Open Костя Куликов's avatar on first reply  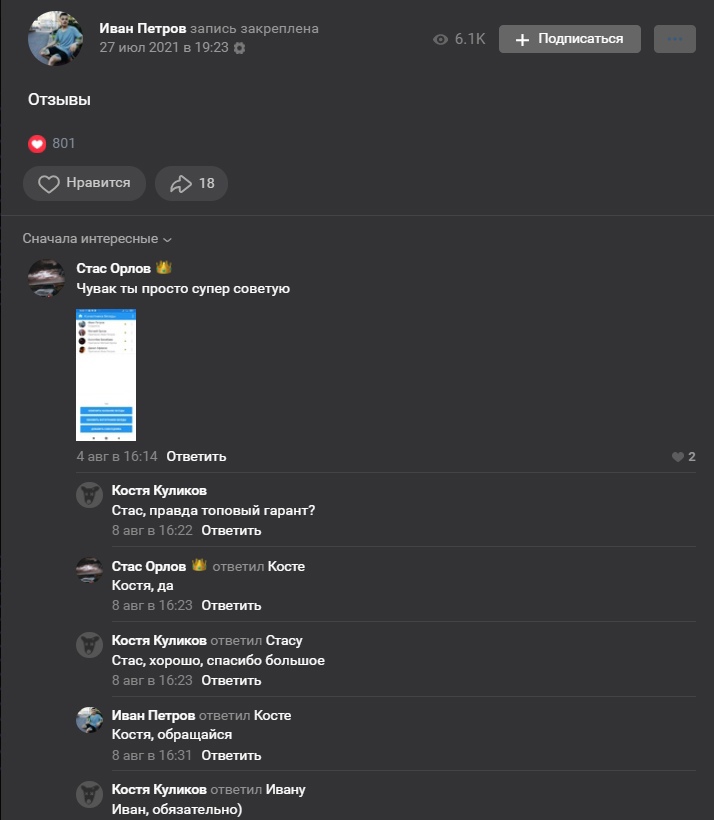[90, 495]
